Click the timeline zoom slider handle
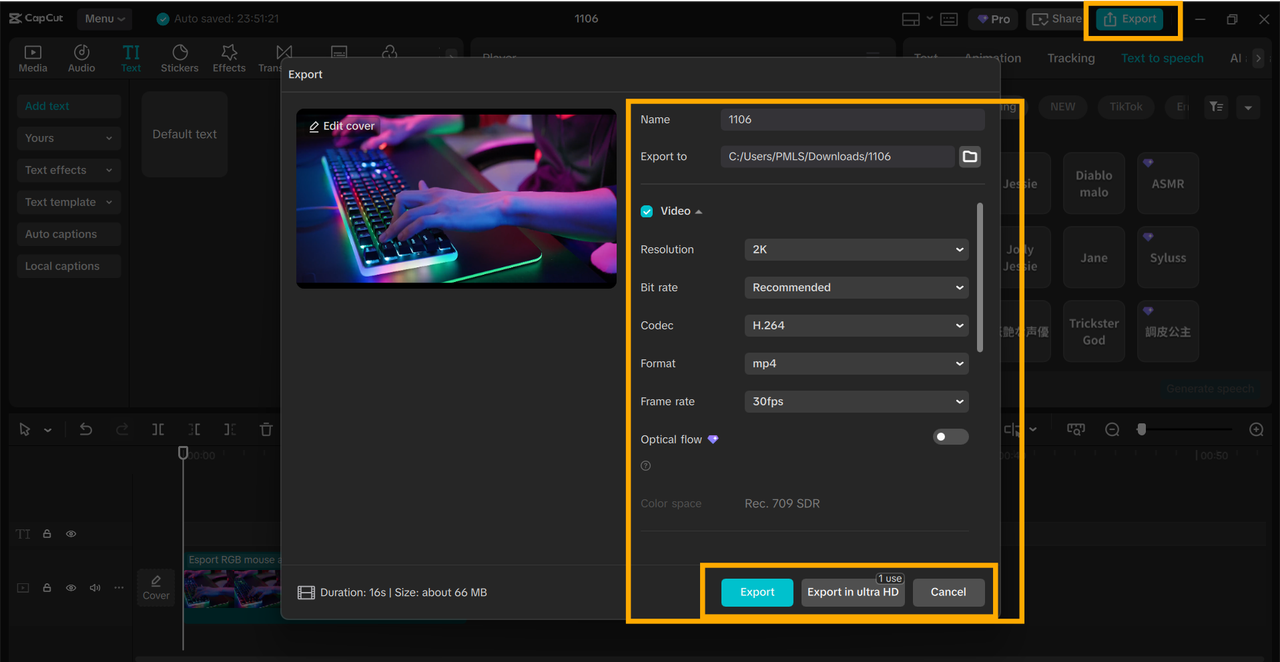This screenshot has height=662, width=1280. tap(1141, 429)
